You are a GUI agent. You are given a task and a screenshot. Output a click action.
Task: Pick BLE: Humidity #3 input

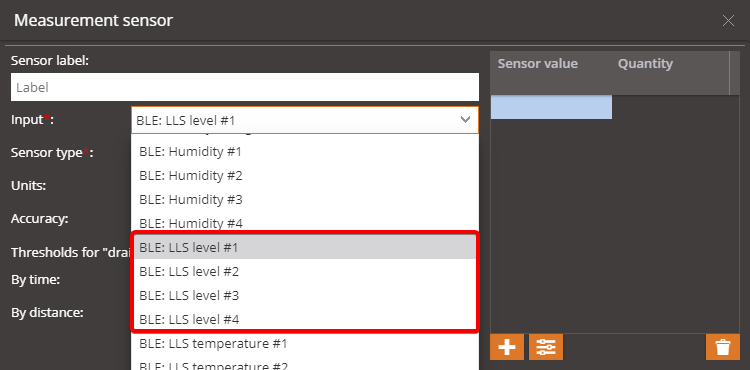(305, 200)
